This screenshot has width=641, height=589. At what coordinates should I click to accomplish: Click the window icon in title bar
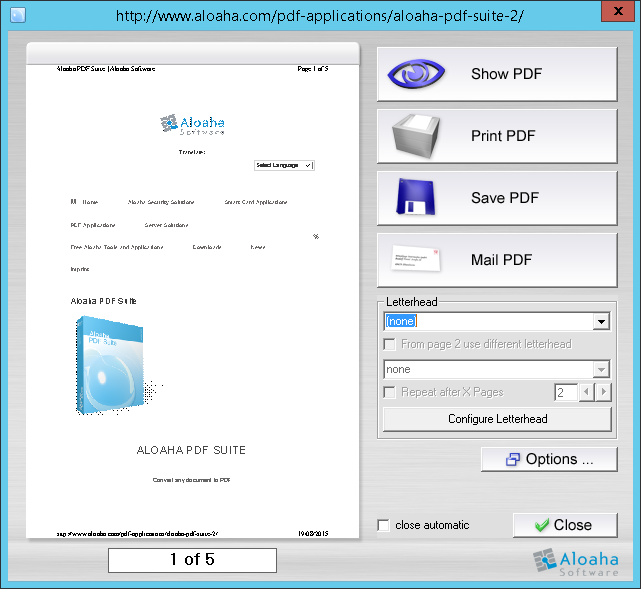[x=18, y=16]
